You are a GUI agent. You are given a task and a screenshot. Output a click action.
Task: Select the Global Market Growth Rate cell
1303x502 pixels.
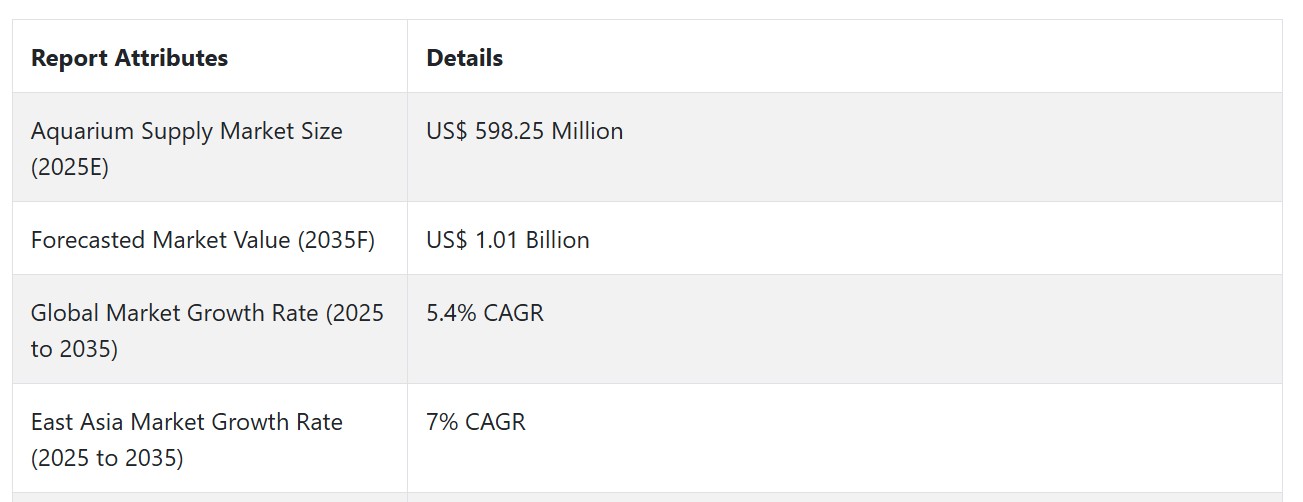click(x=210, y=330)
